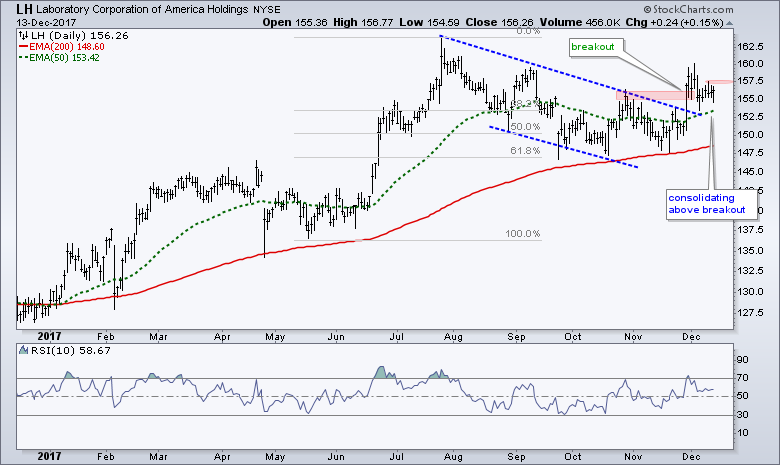
Task: Click the Jul label under the price panel
Action: 396,337
